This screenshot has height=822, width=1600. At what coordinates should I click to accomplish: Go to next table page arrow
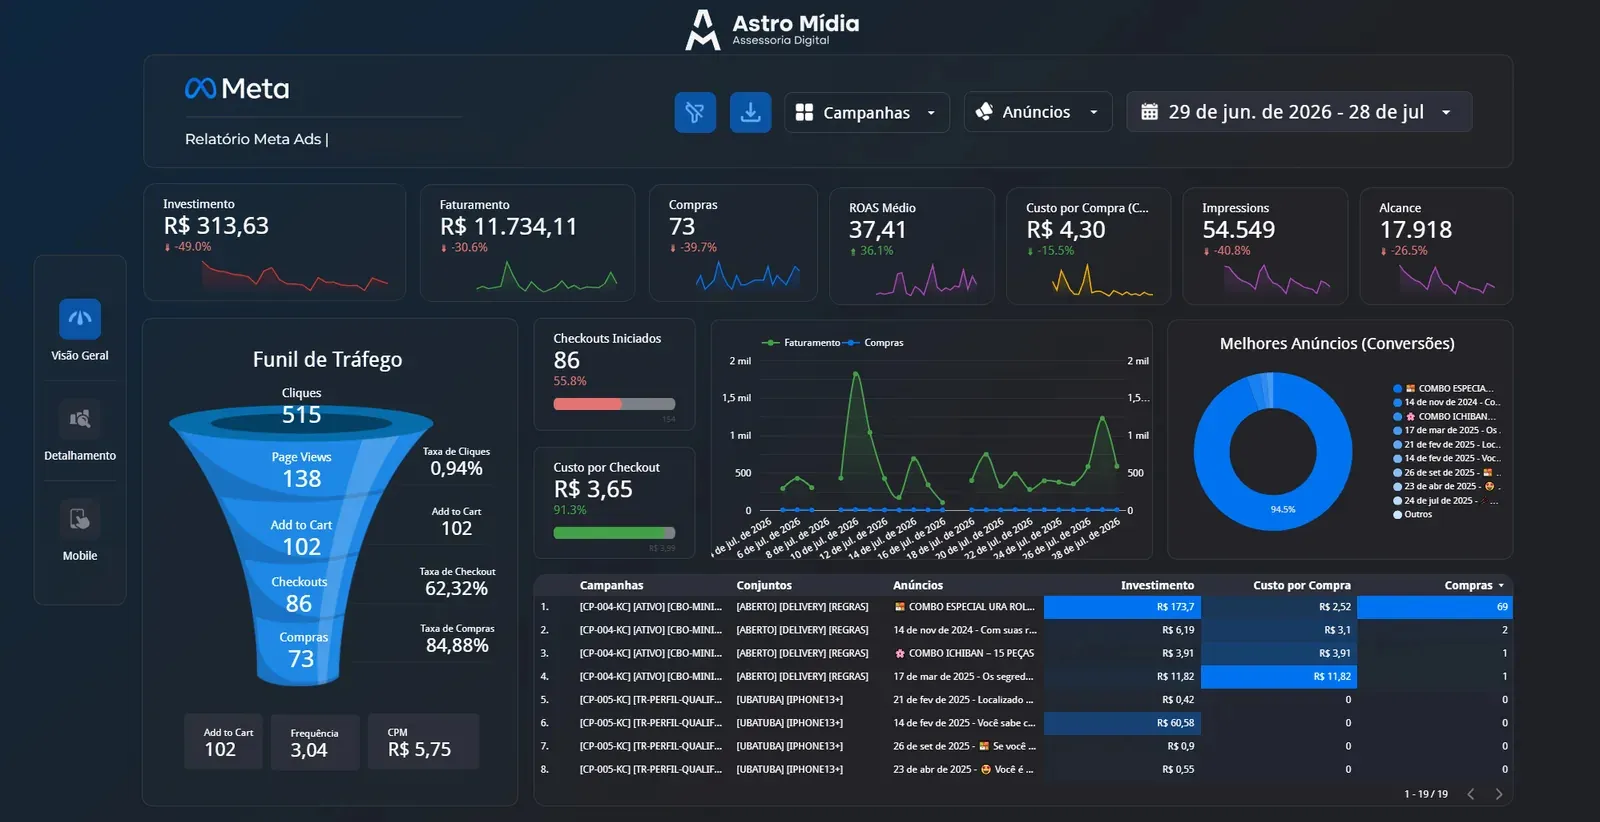click(1498, 794)
